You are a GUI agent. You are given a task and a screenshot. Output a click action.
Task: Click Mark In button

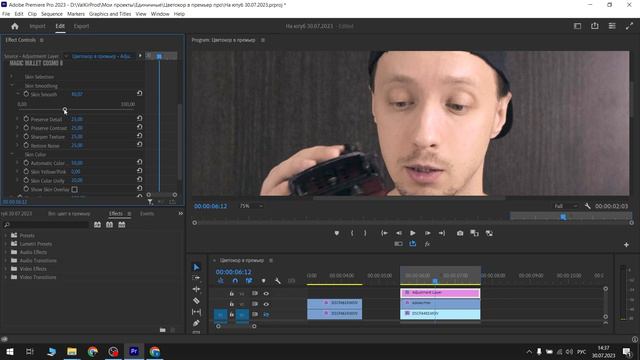(x=352, y=233)
